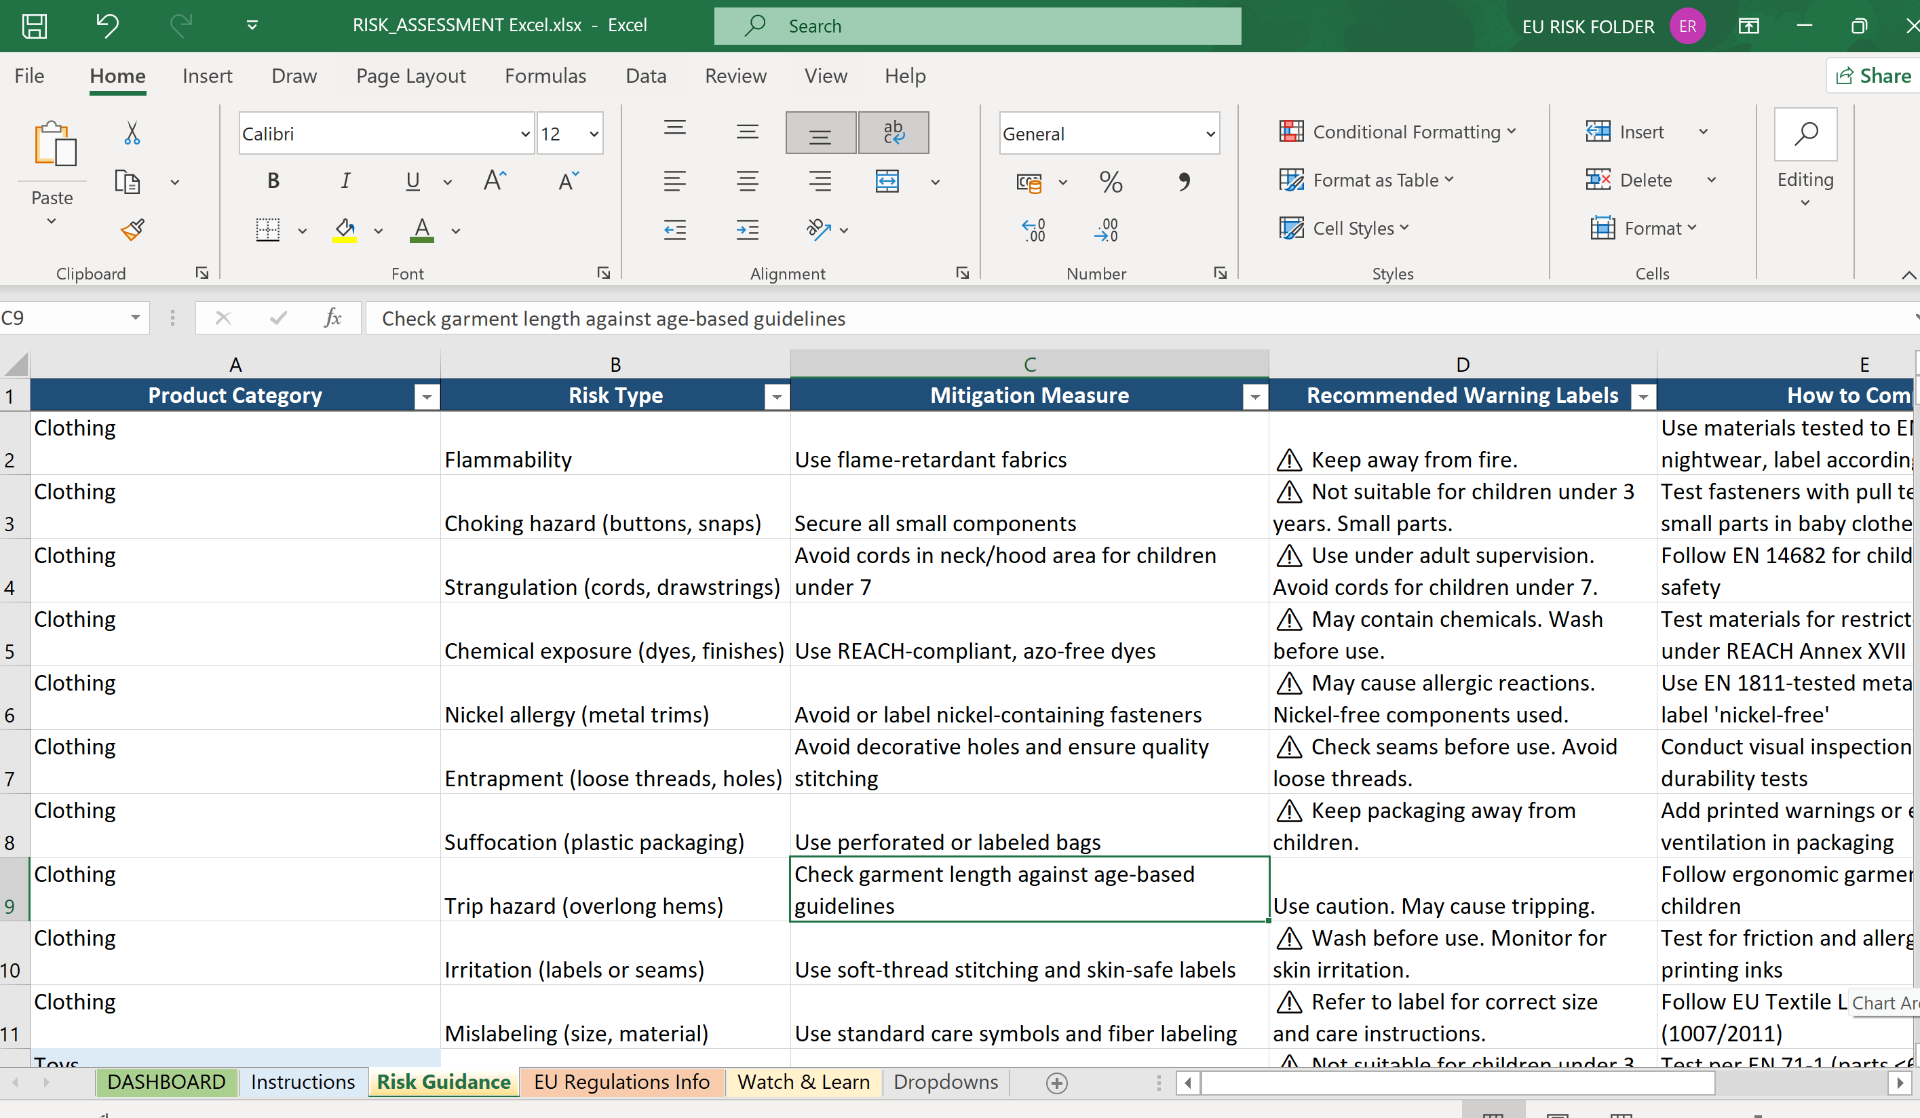Apply Comma Style formatting
The image size is (1920, 1118).
tap(1185, 182)
